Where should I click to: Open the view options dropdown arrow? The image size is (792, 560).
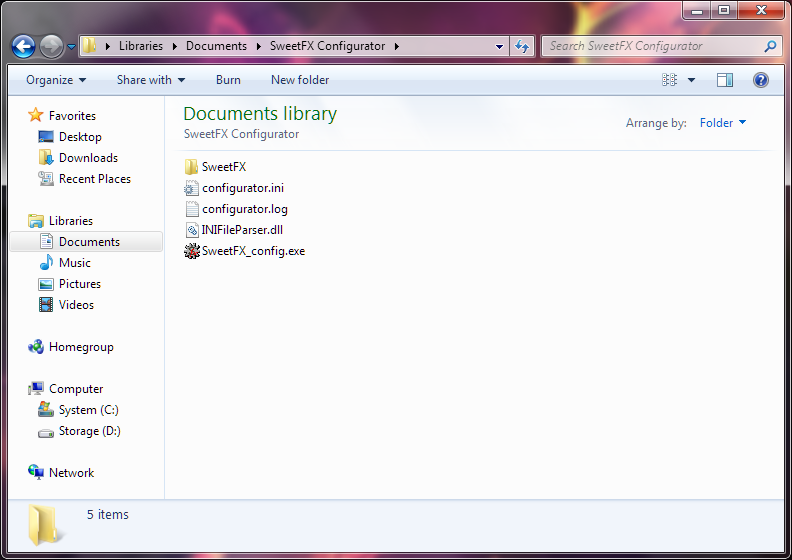[x=691, y=80]
